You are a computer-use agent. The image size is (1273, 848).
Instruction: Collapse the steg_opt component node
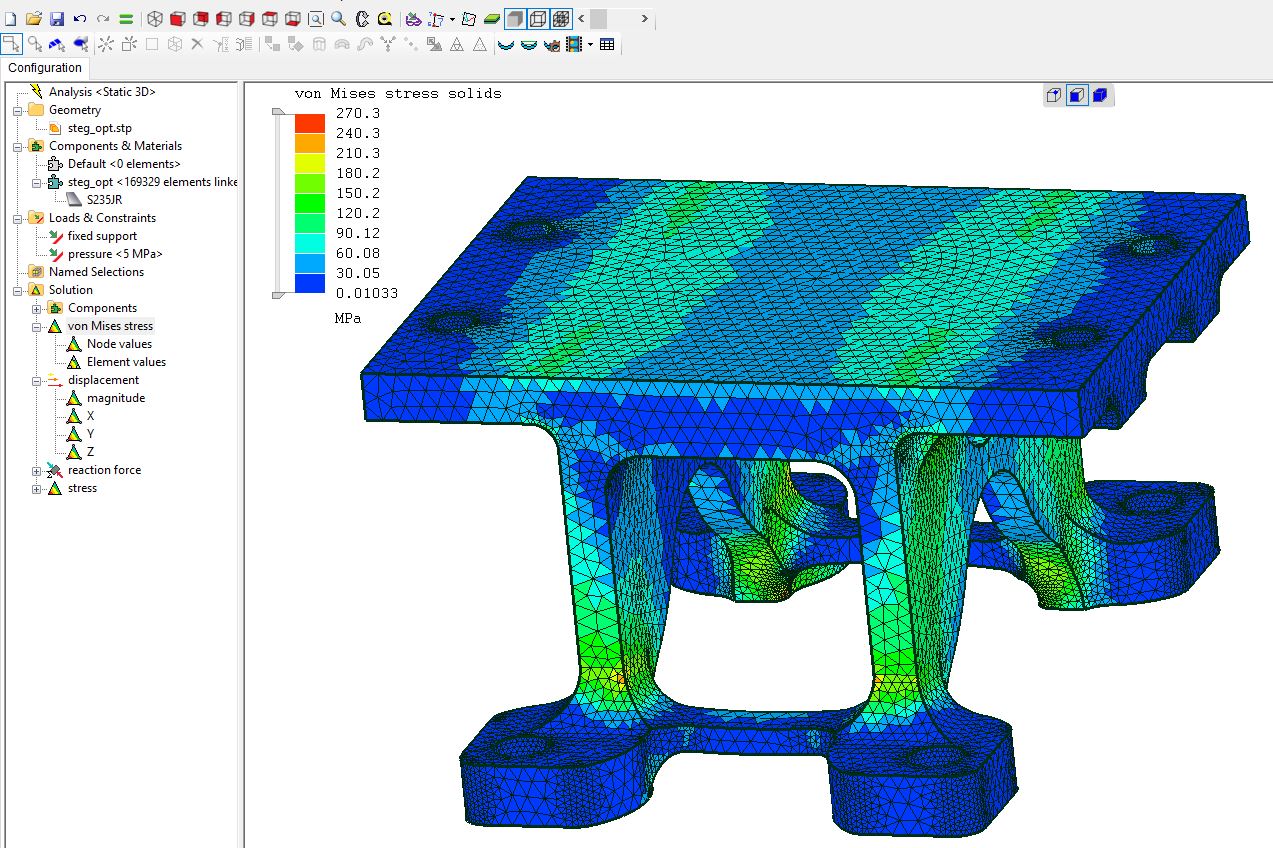pyautogui.click(x=37, y=182)
